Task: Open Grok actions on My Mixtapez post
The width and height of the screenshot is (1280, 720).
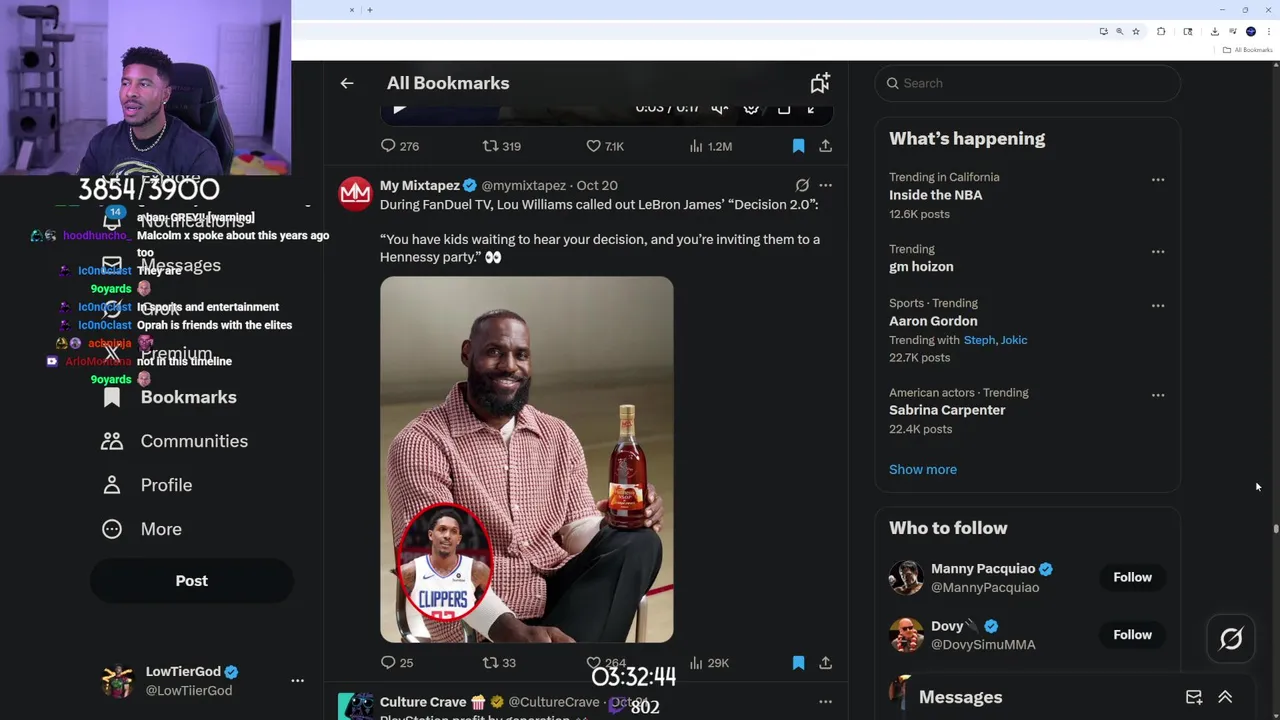Action: coord(802,185)
